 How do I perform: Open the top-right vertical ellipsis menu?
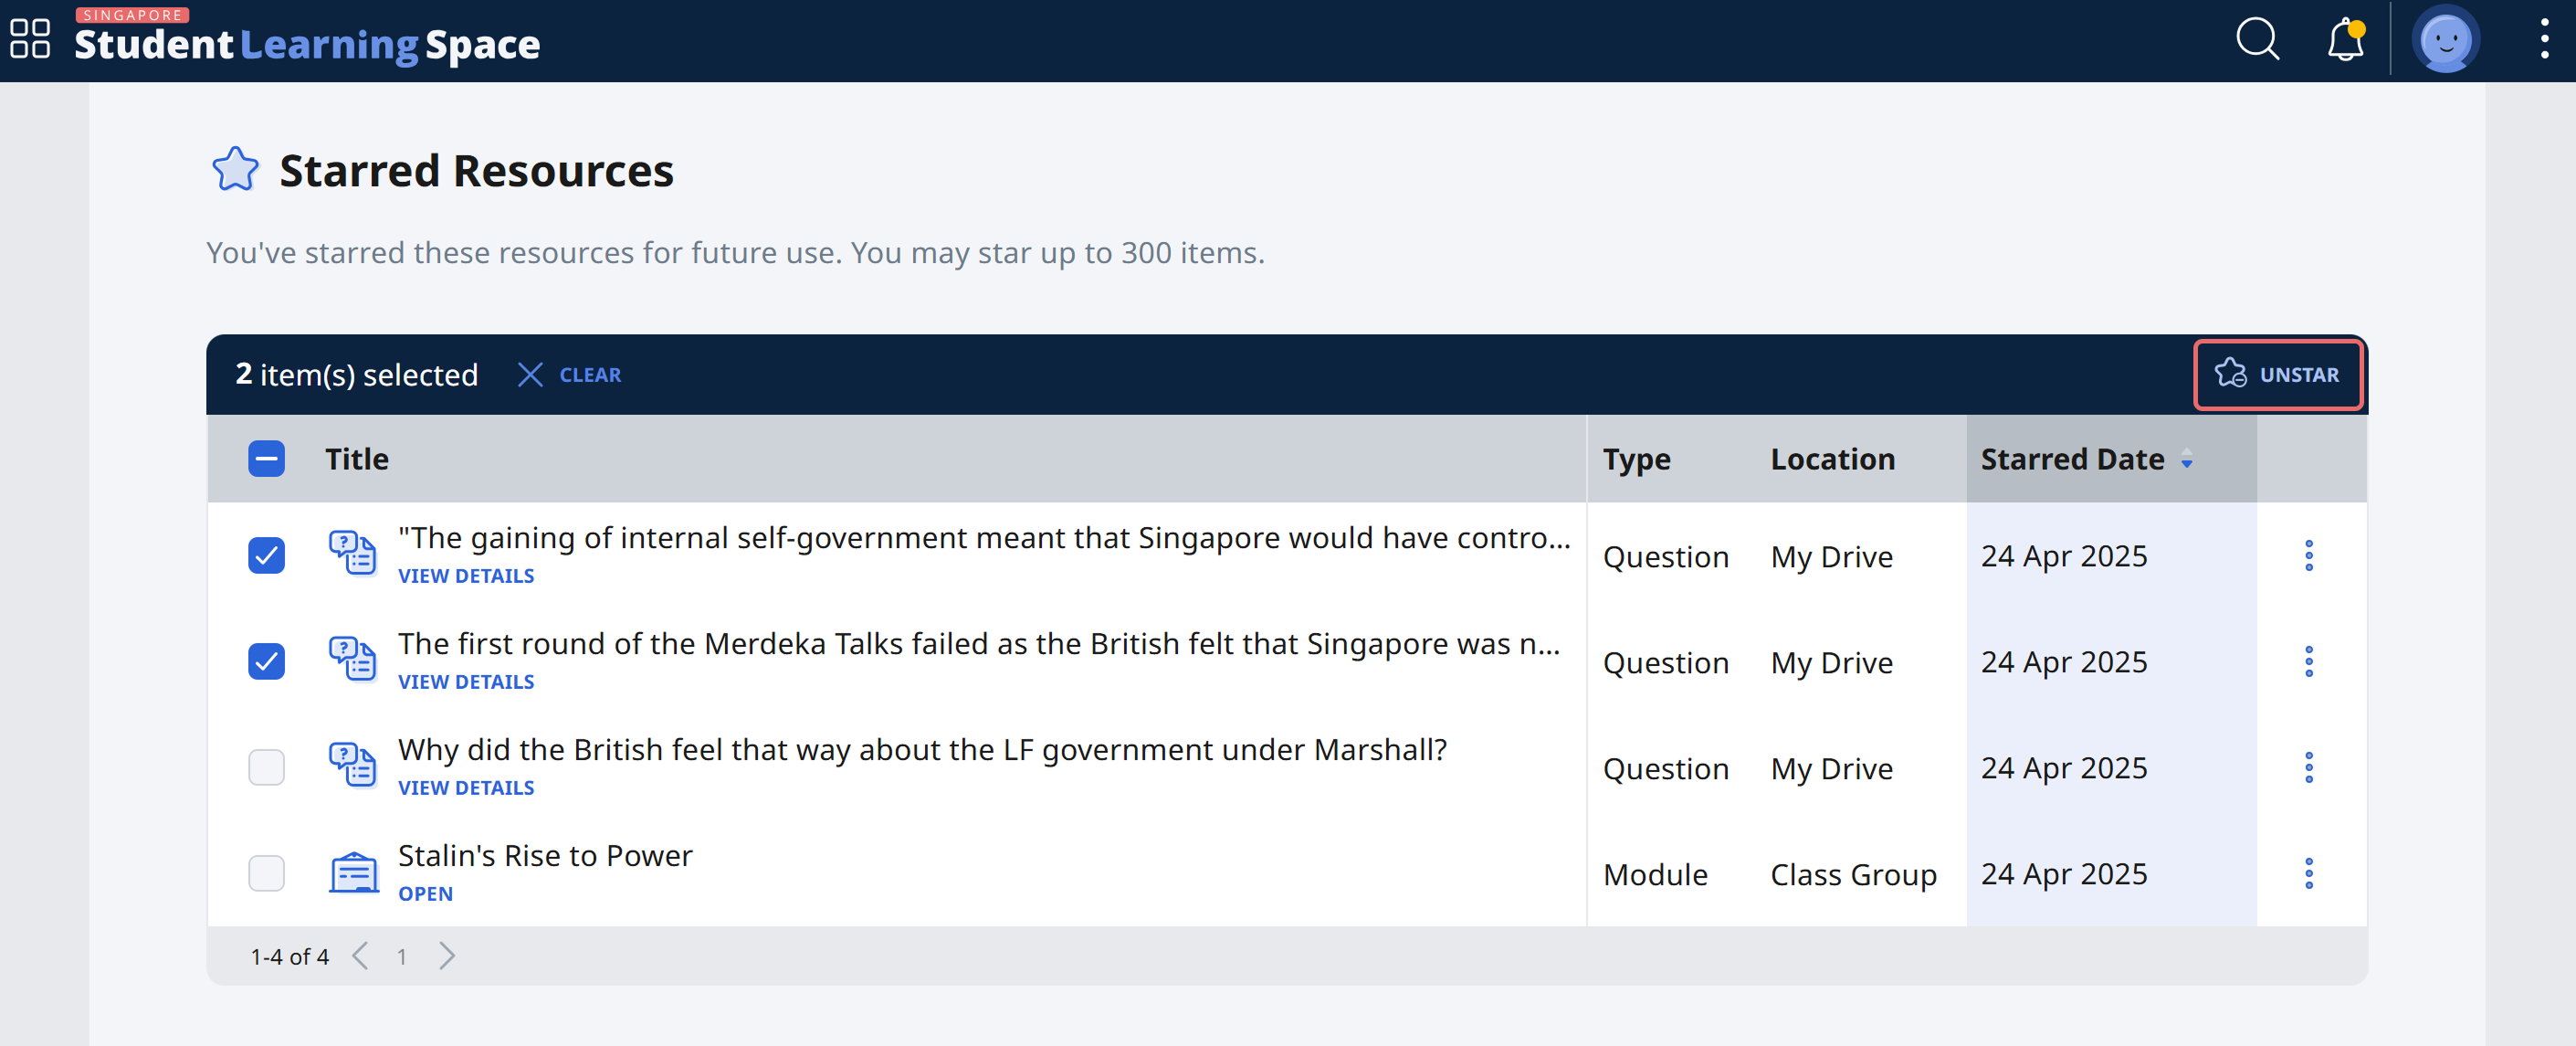[x=2544, y=40]
